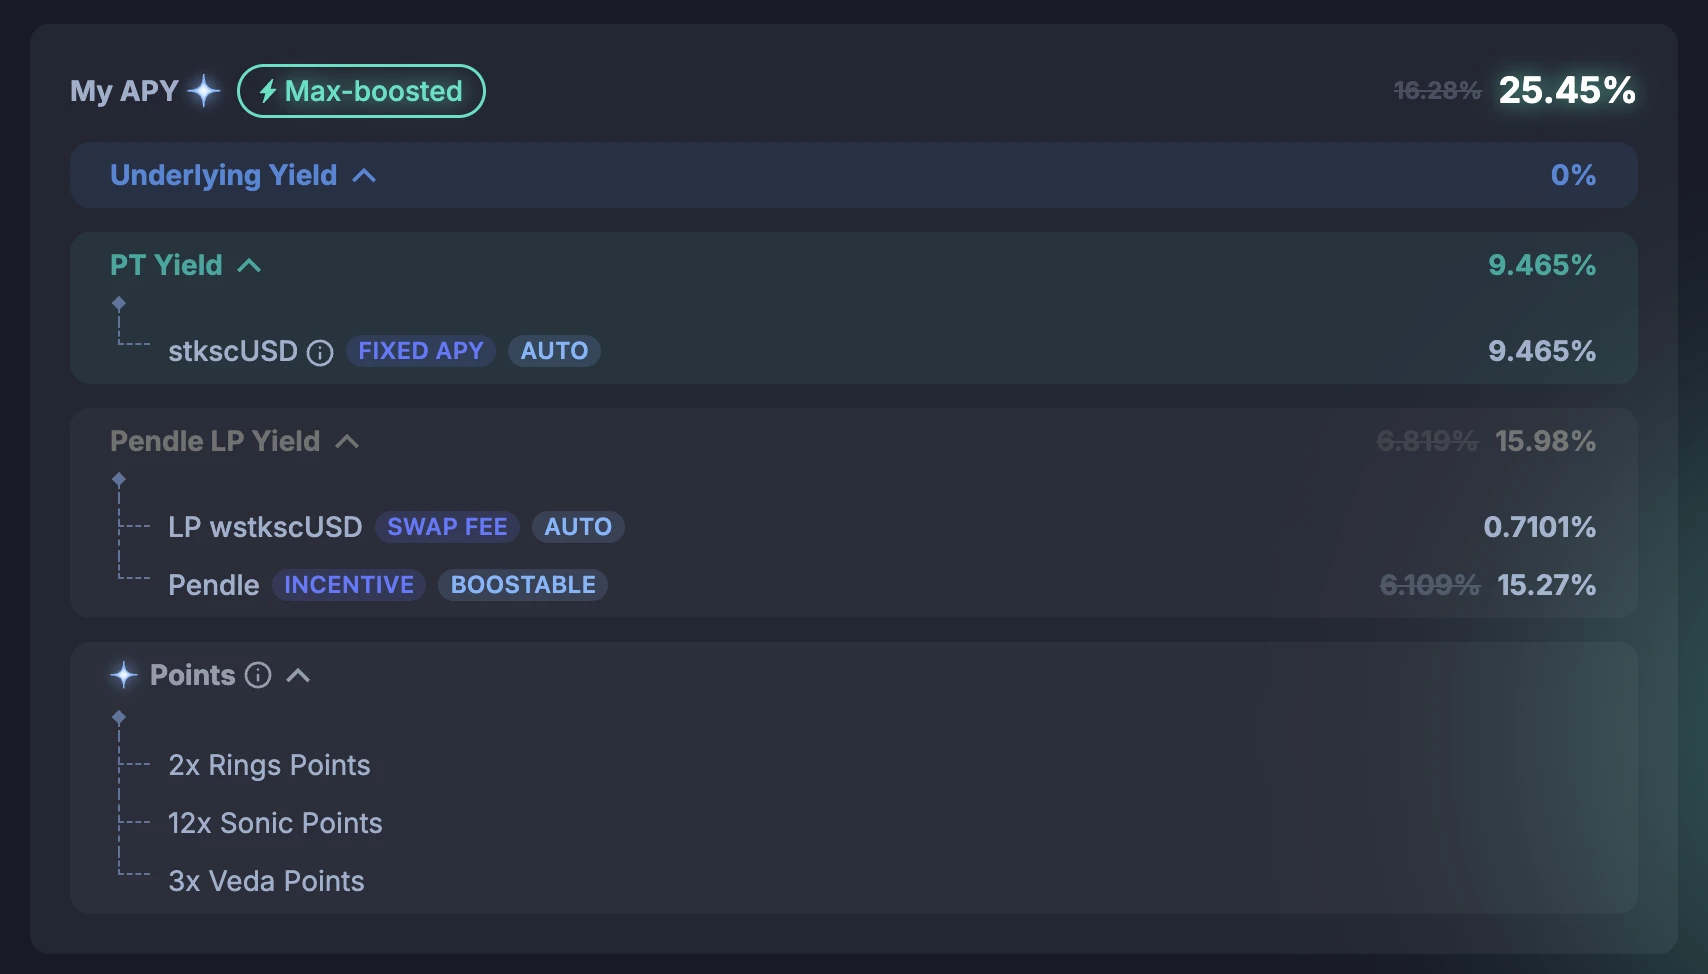
Task: Click the SWAP FEE tag
Action: coord(447,527)
